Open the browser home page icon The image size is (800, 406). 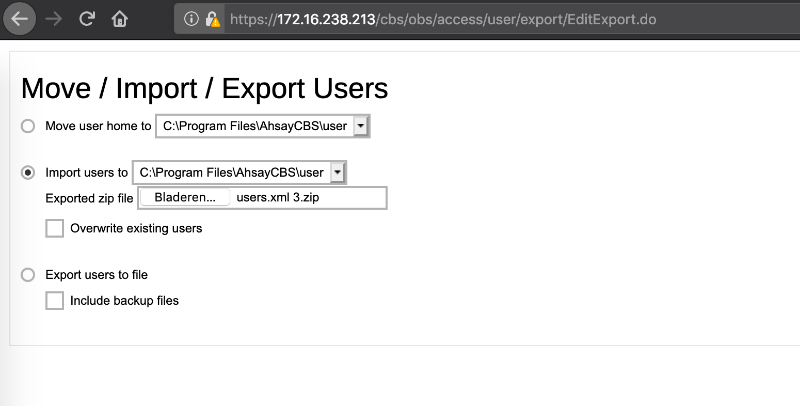(119, 19)
